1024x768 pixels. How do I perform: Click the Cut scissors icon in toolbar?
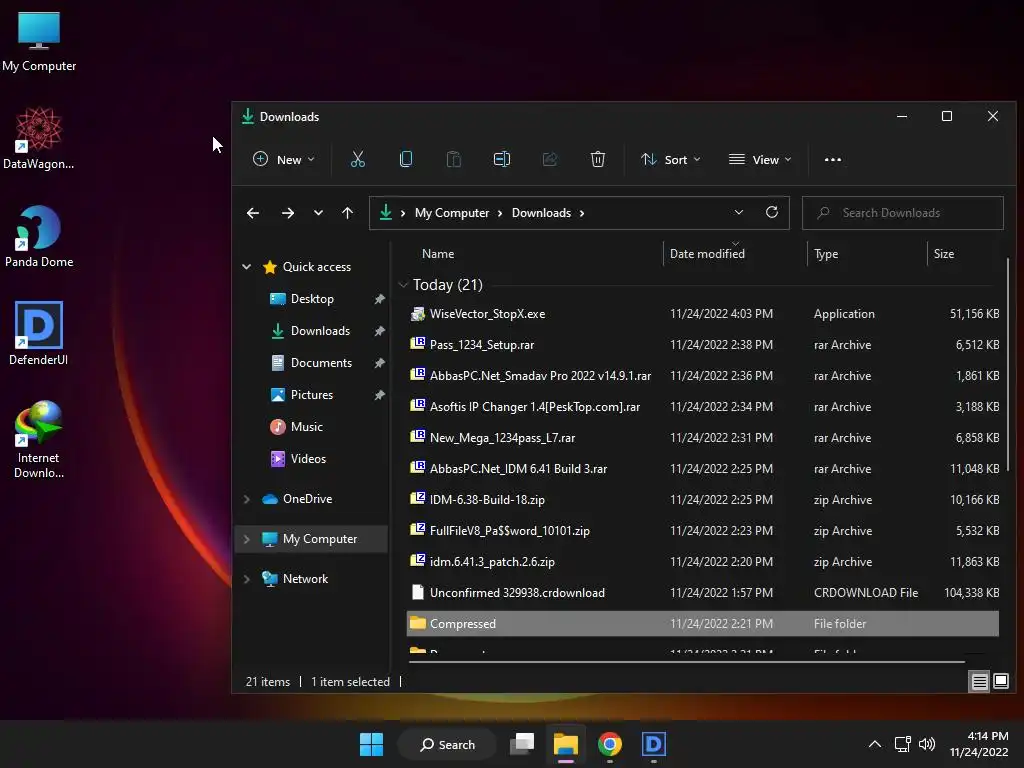(x=357, y=159)
